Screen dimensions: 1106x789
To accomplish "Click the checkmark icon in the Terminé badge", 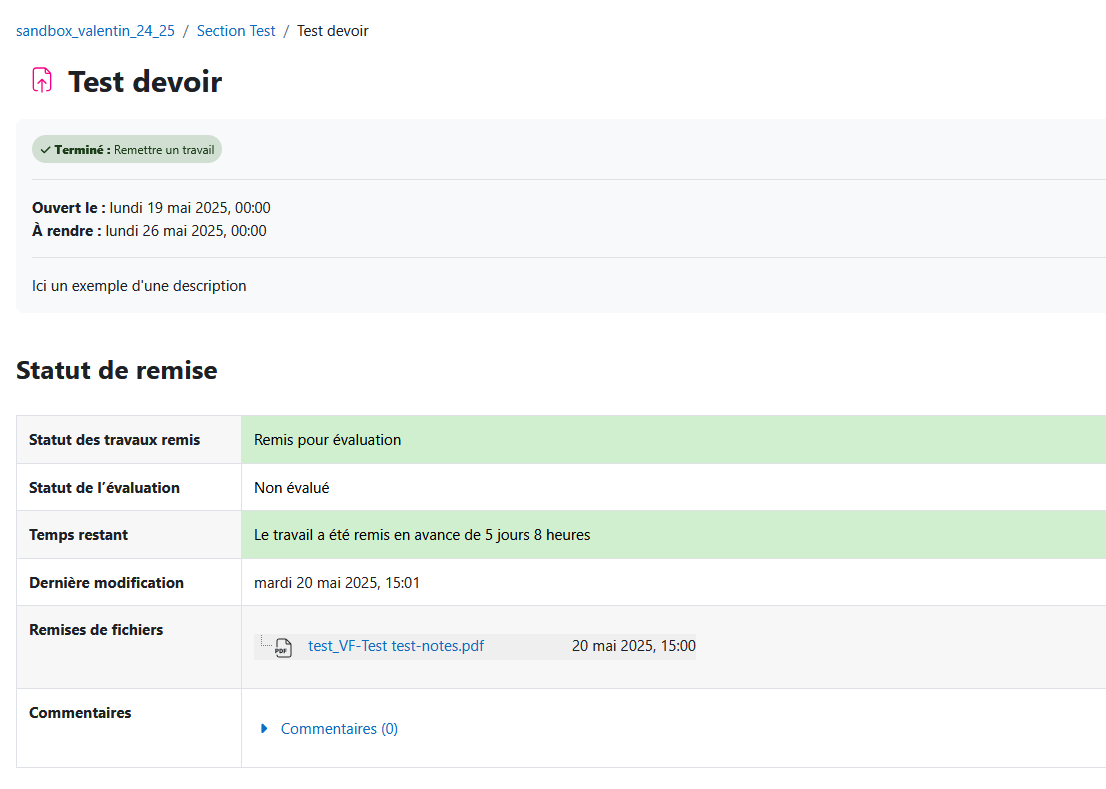I will click(45, 150).
